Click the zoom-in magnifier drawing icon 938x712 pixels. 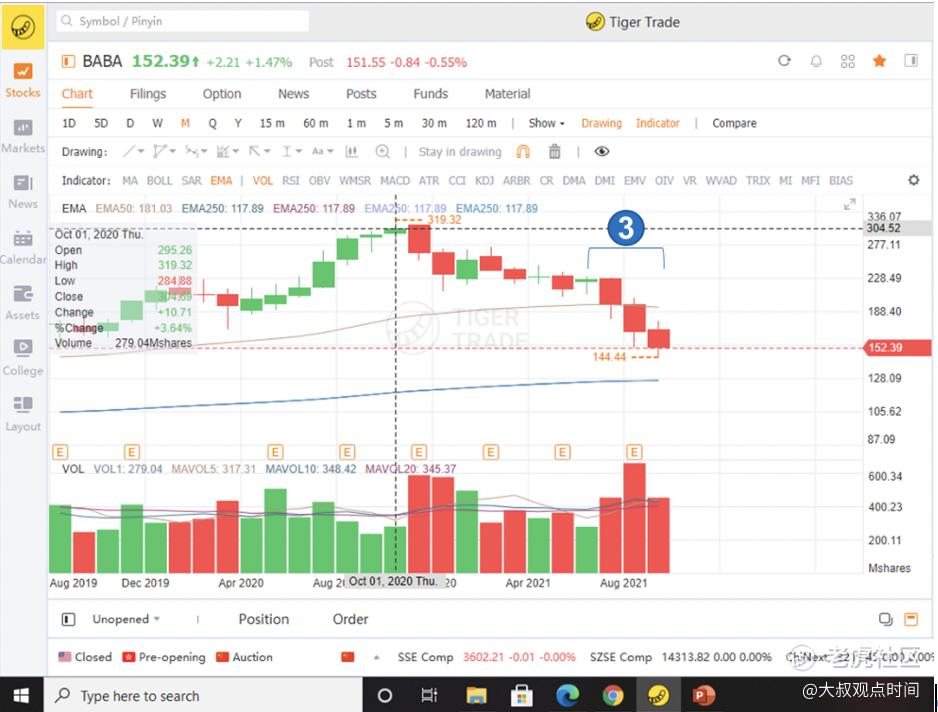point(382,152)
